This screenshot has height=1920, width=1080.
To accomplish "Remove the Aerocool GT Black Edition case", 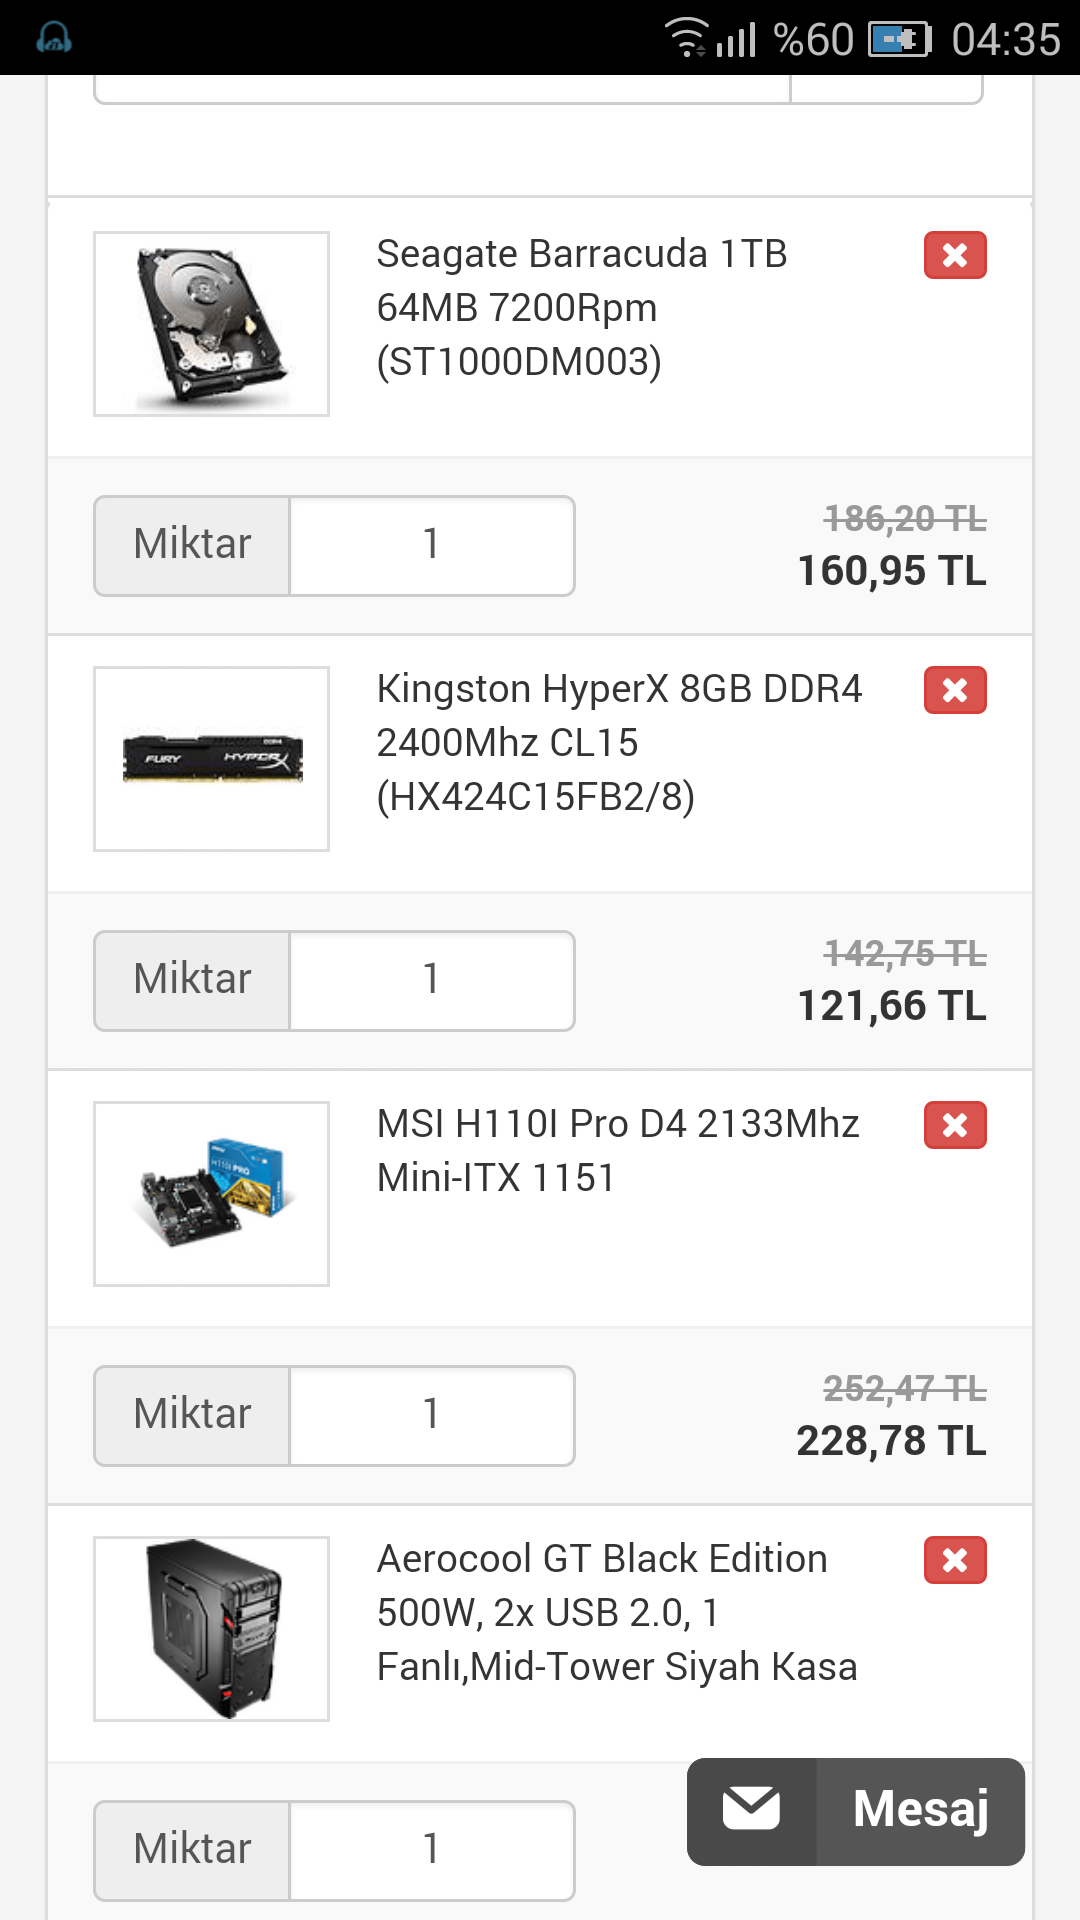I will coord(955,1559).
